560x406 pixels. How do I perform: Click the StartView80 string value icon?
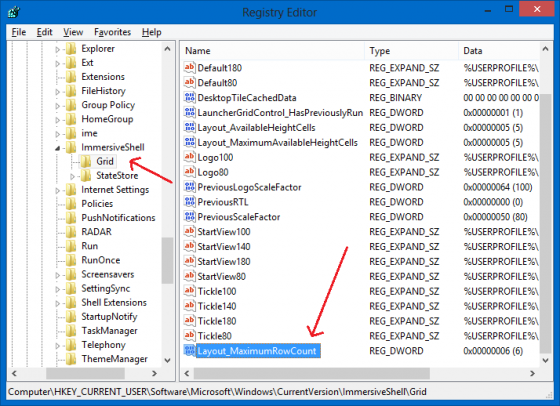[189, 276]
